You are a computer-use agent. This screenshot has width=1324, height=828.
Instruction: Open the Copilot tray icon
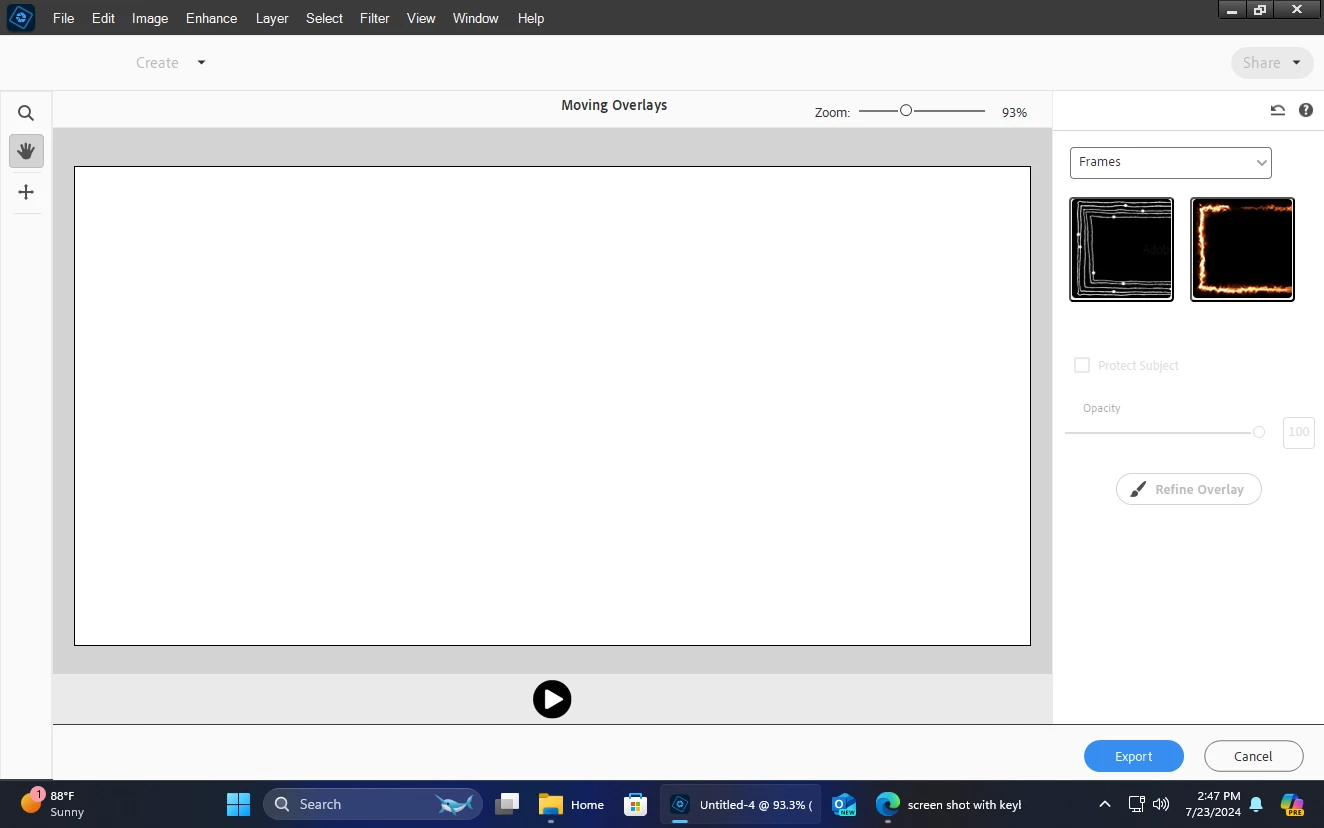click(x=1292, y=804)
